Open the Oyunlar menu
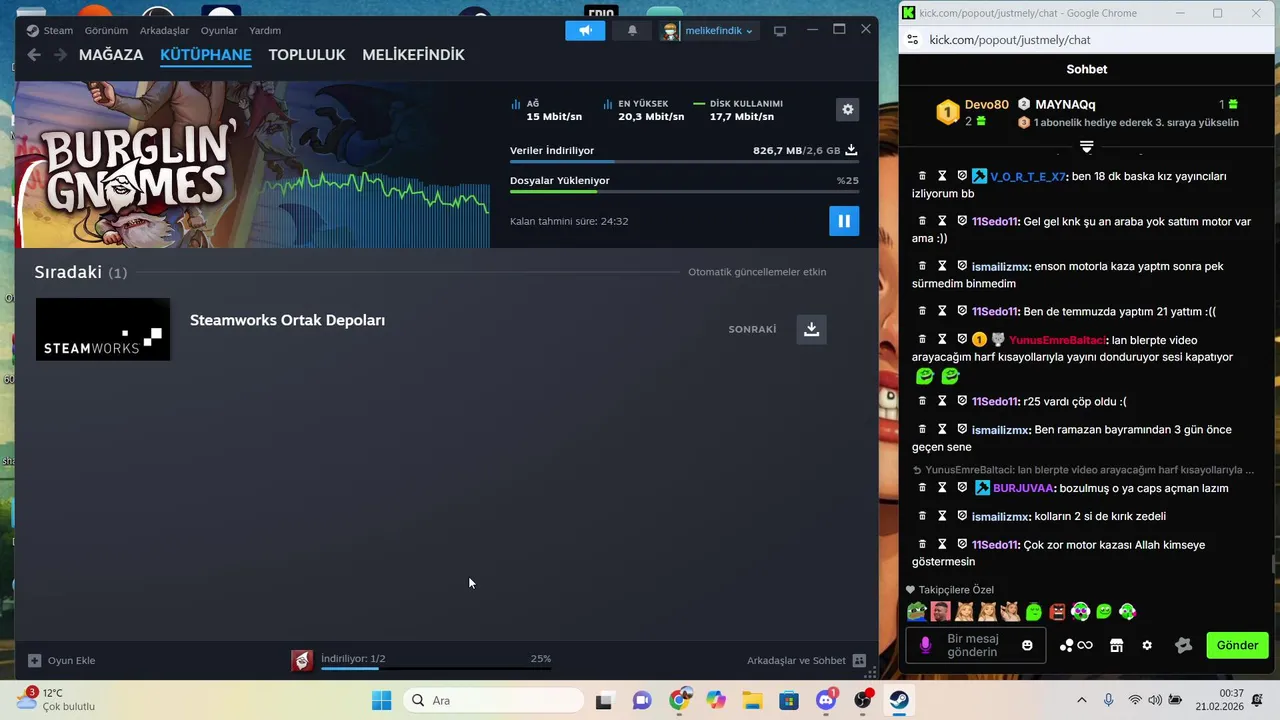Screen dimensions: 1280x720 point(219,31)
